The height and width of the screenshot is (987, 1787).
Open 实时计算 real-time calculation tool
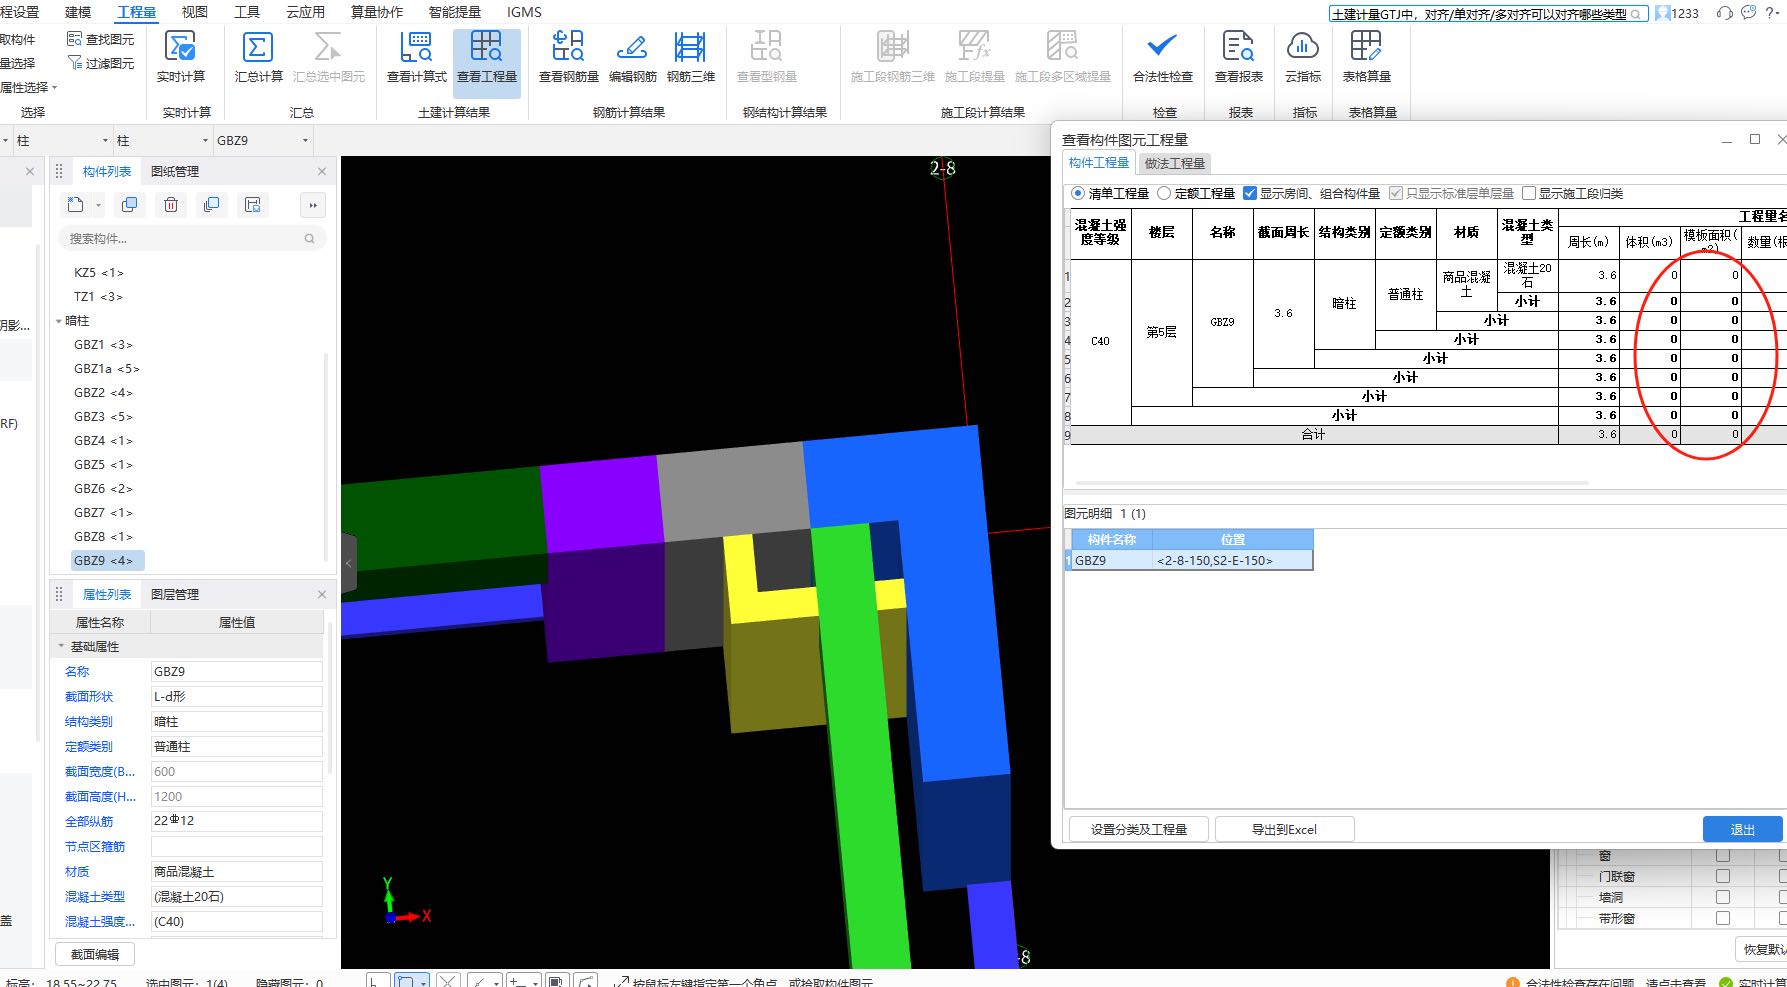(x=180, y=57)
